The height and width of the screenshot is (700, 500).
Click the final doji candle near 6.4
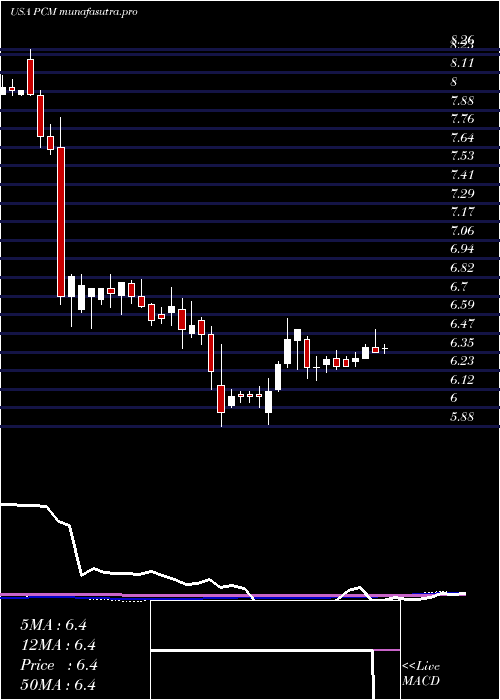coord(385,349)
